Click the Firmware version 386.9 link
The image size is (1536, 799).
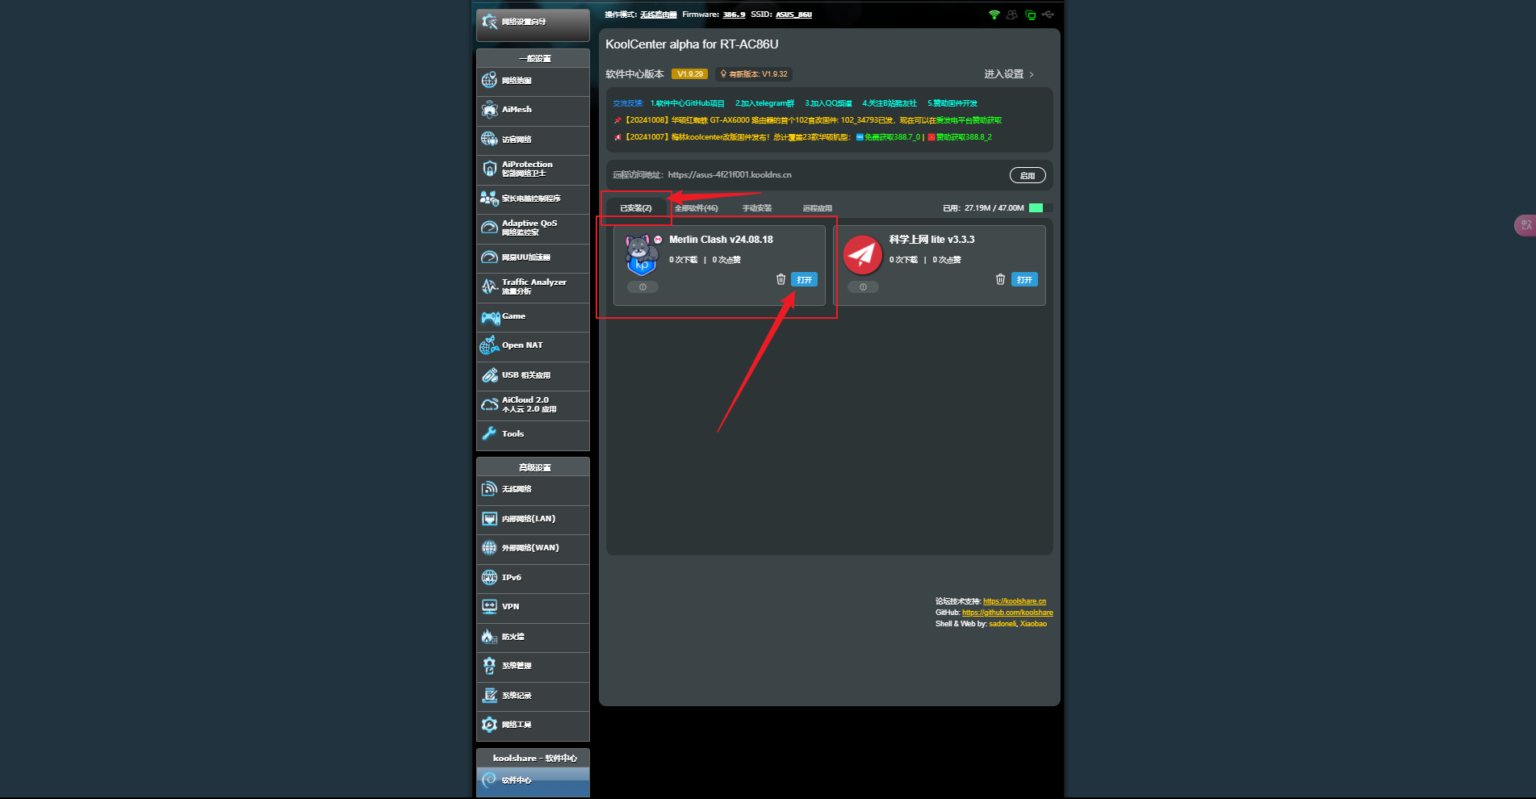click(x=734, y=15)
